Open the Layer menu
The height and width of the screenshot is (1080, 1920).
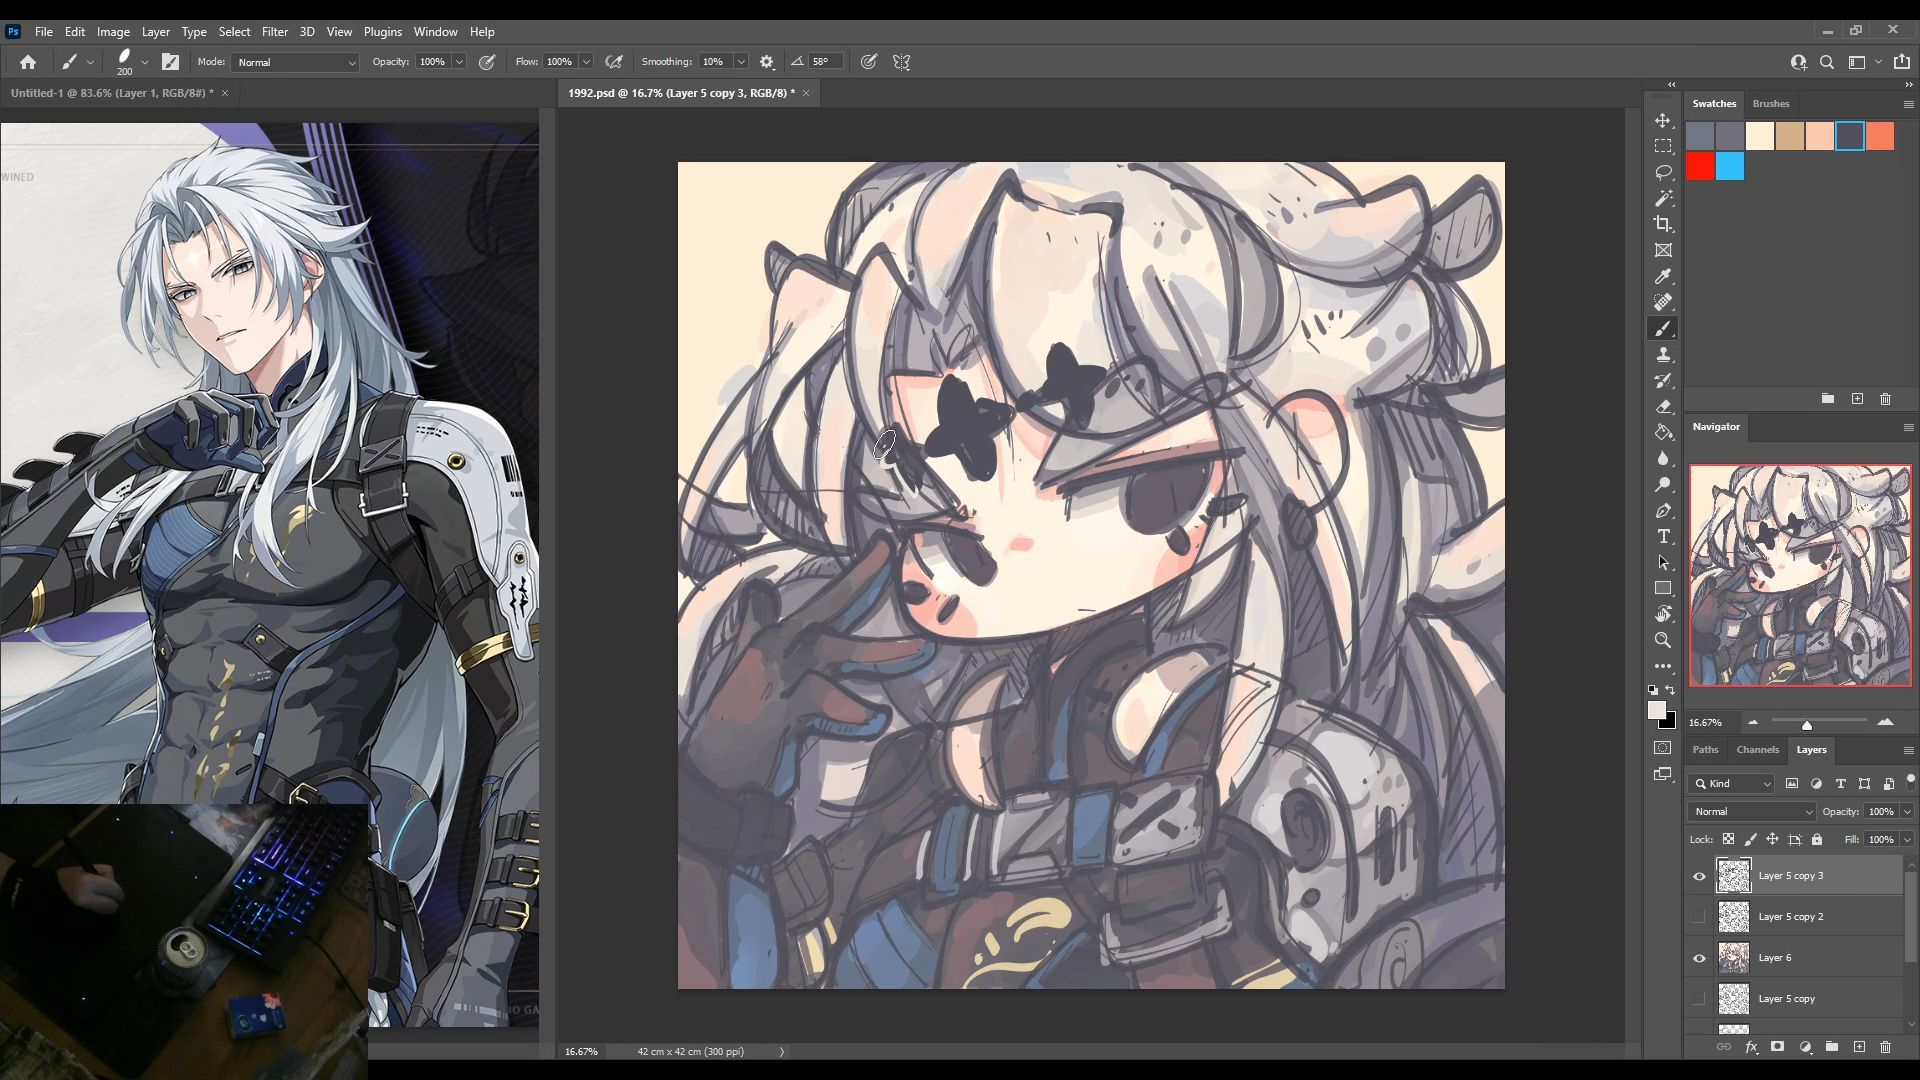click(155, 32)
